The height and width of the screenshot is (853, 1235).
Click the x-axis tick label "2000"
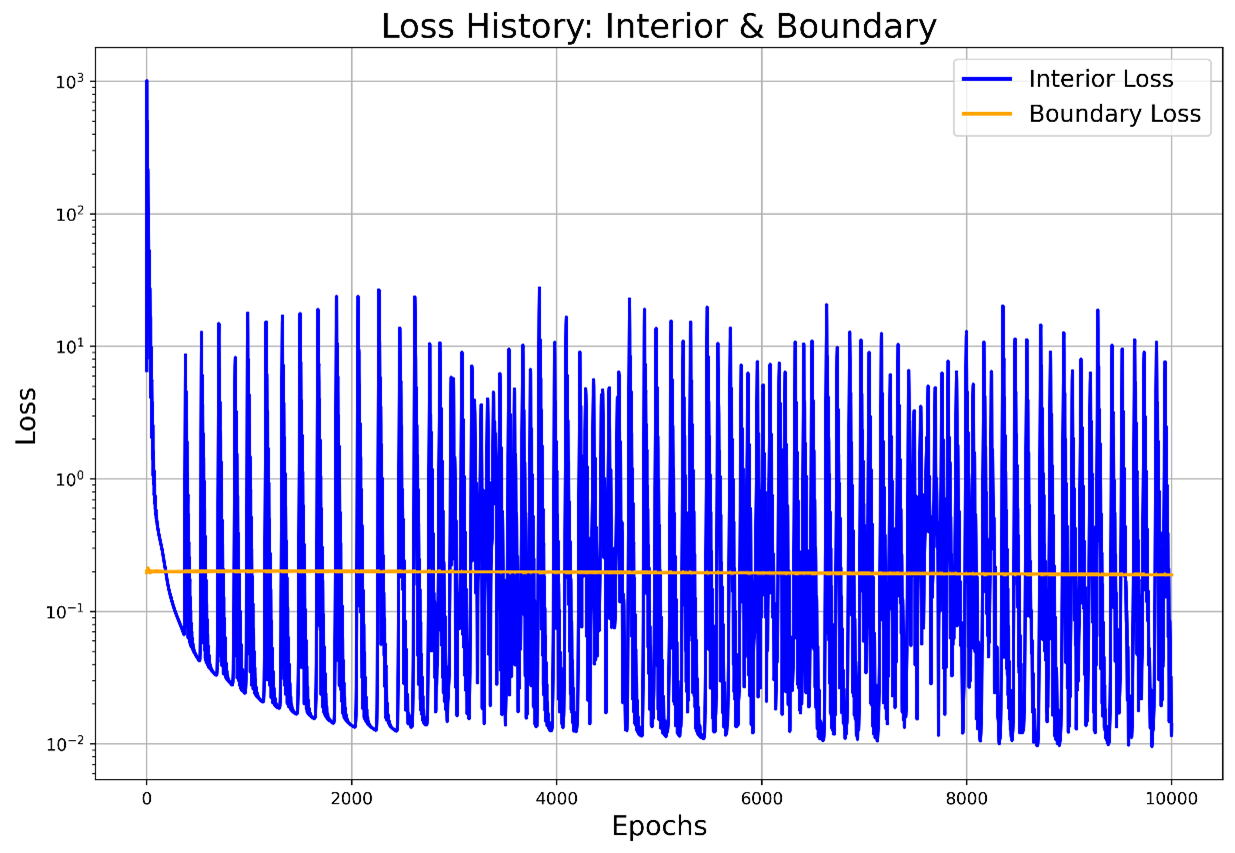coord(352,798)
